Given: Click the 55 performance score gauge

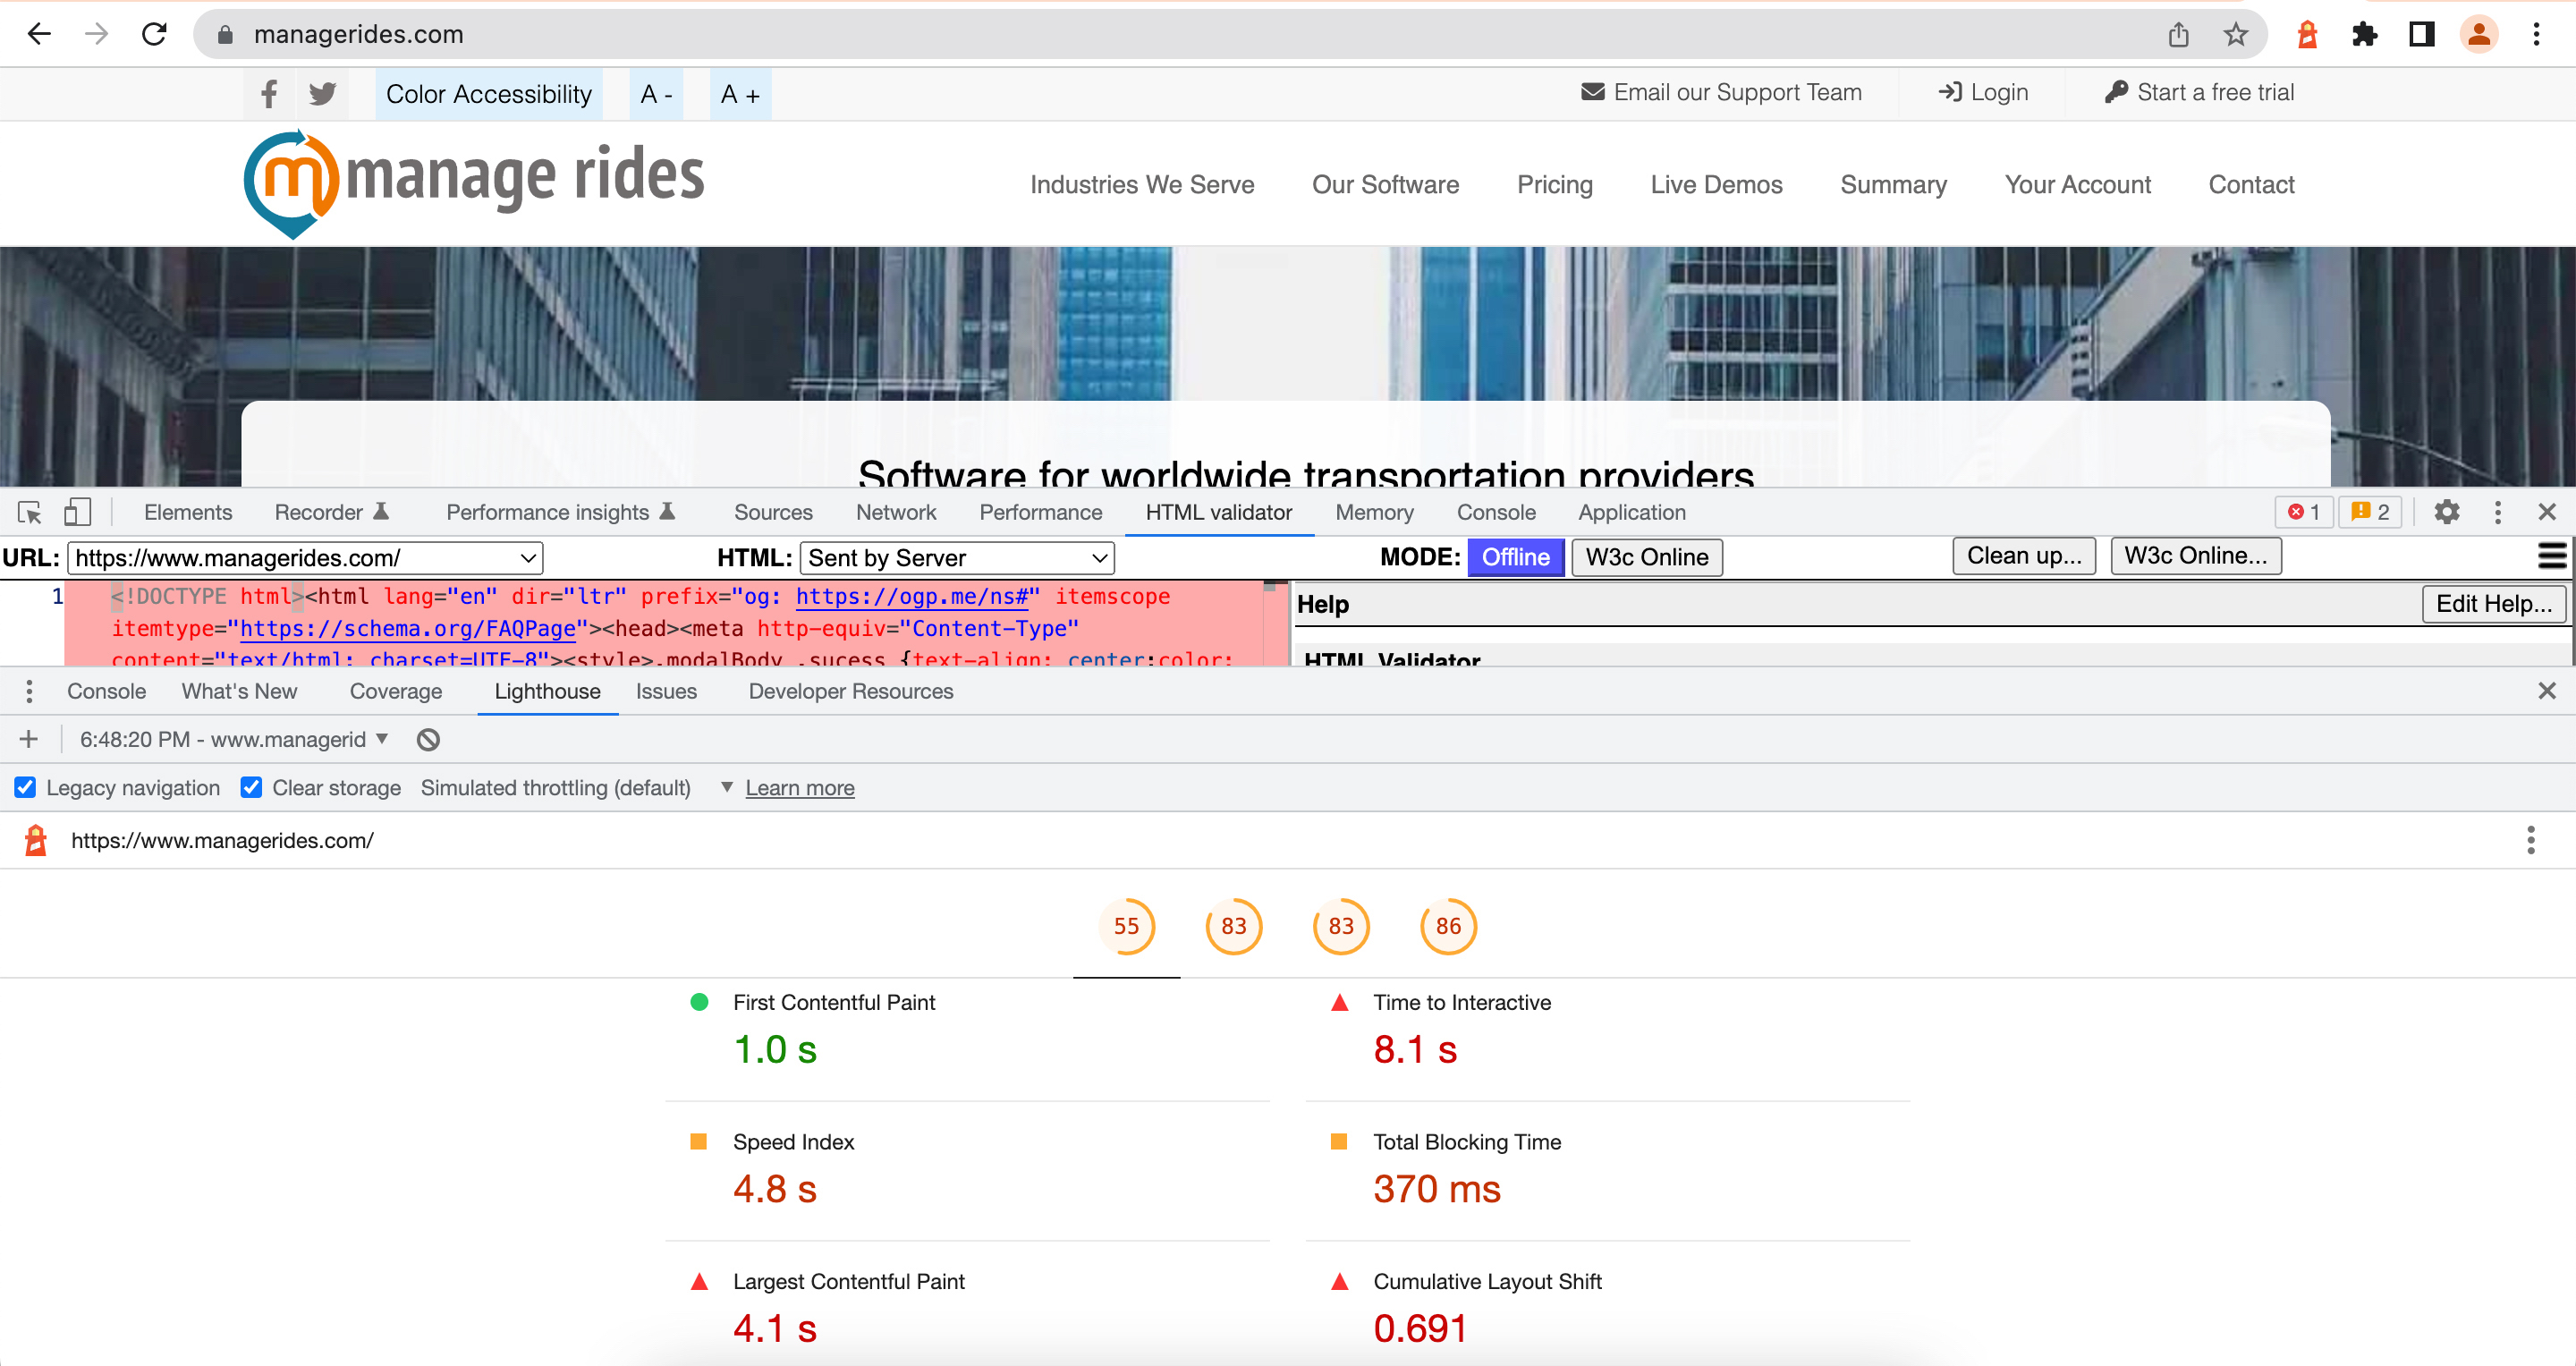Looking at the screenshot, I should pyautogui.click(x=1127, y=926).
